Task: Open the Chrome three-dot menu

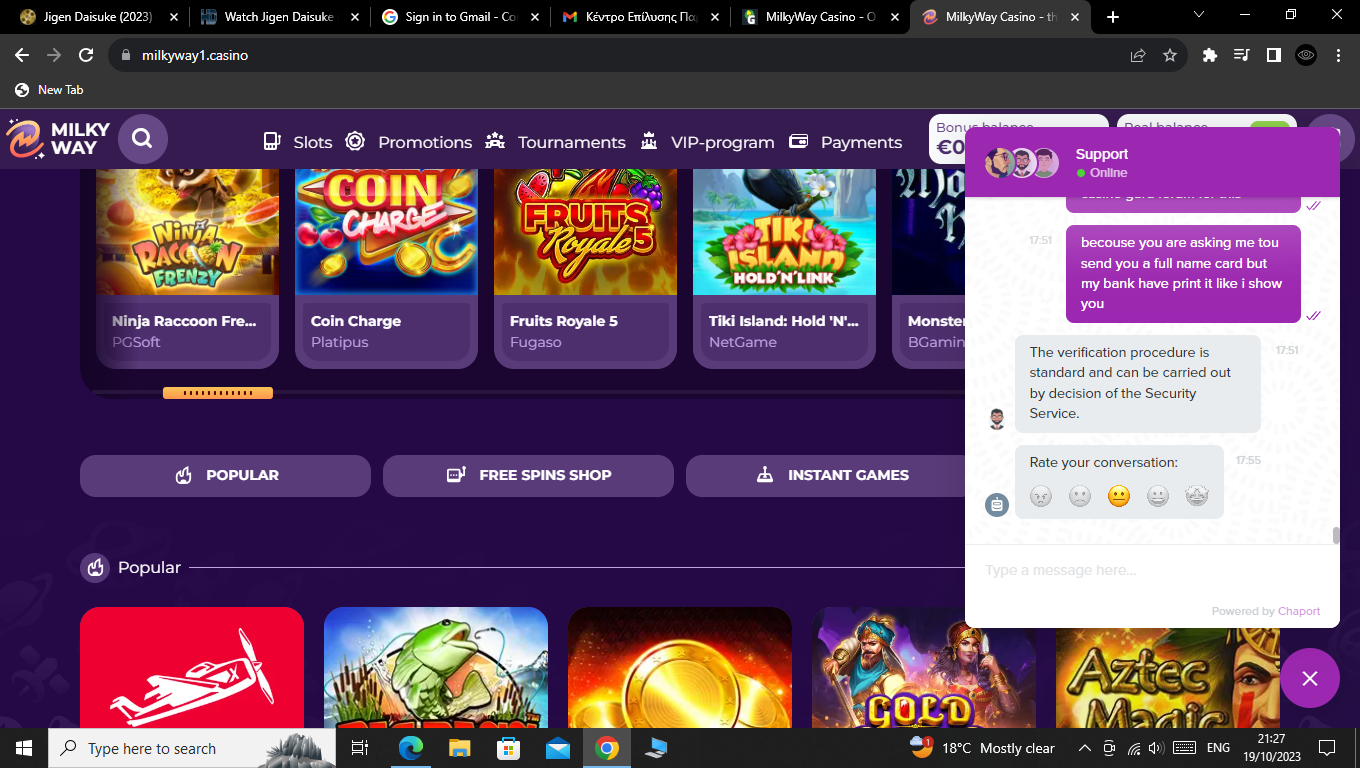Action: tap(1338, 55)
